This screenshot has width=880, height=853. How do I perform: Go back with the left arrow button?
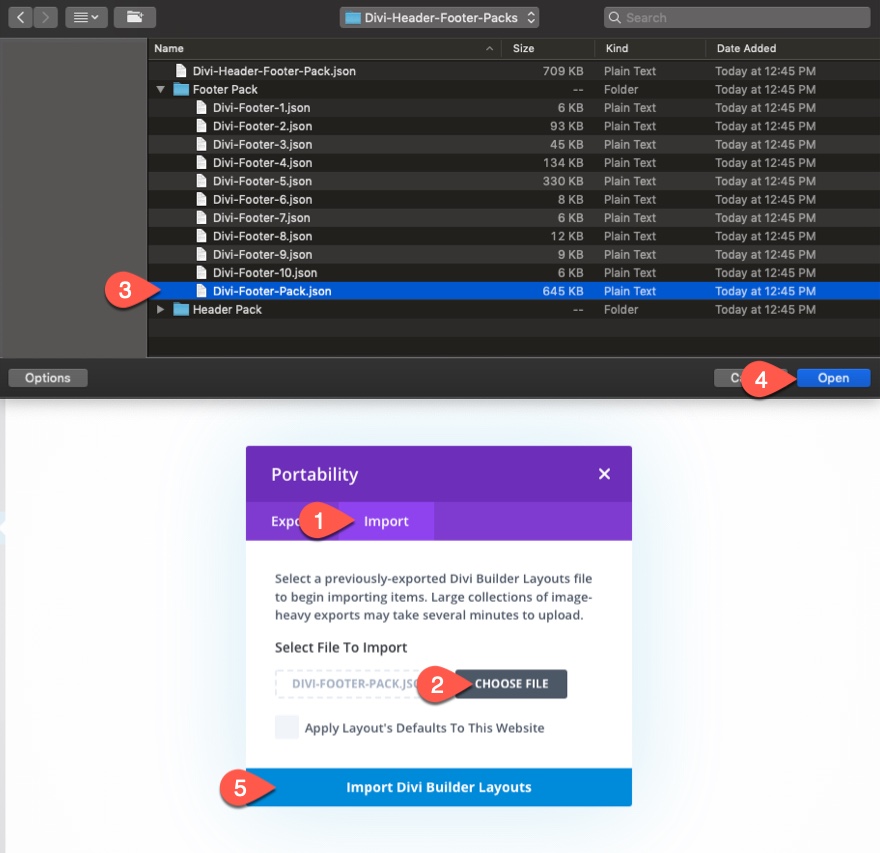click(20, 17)
